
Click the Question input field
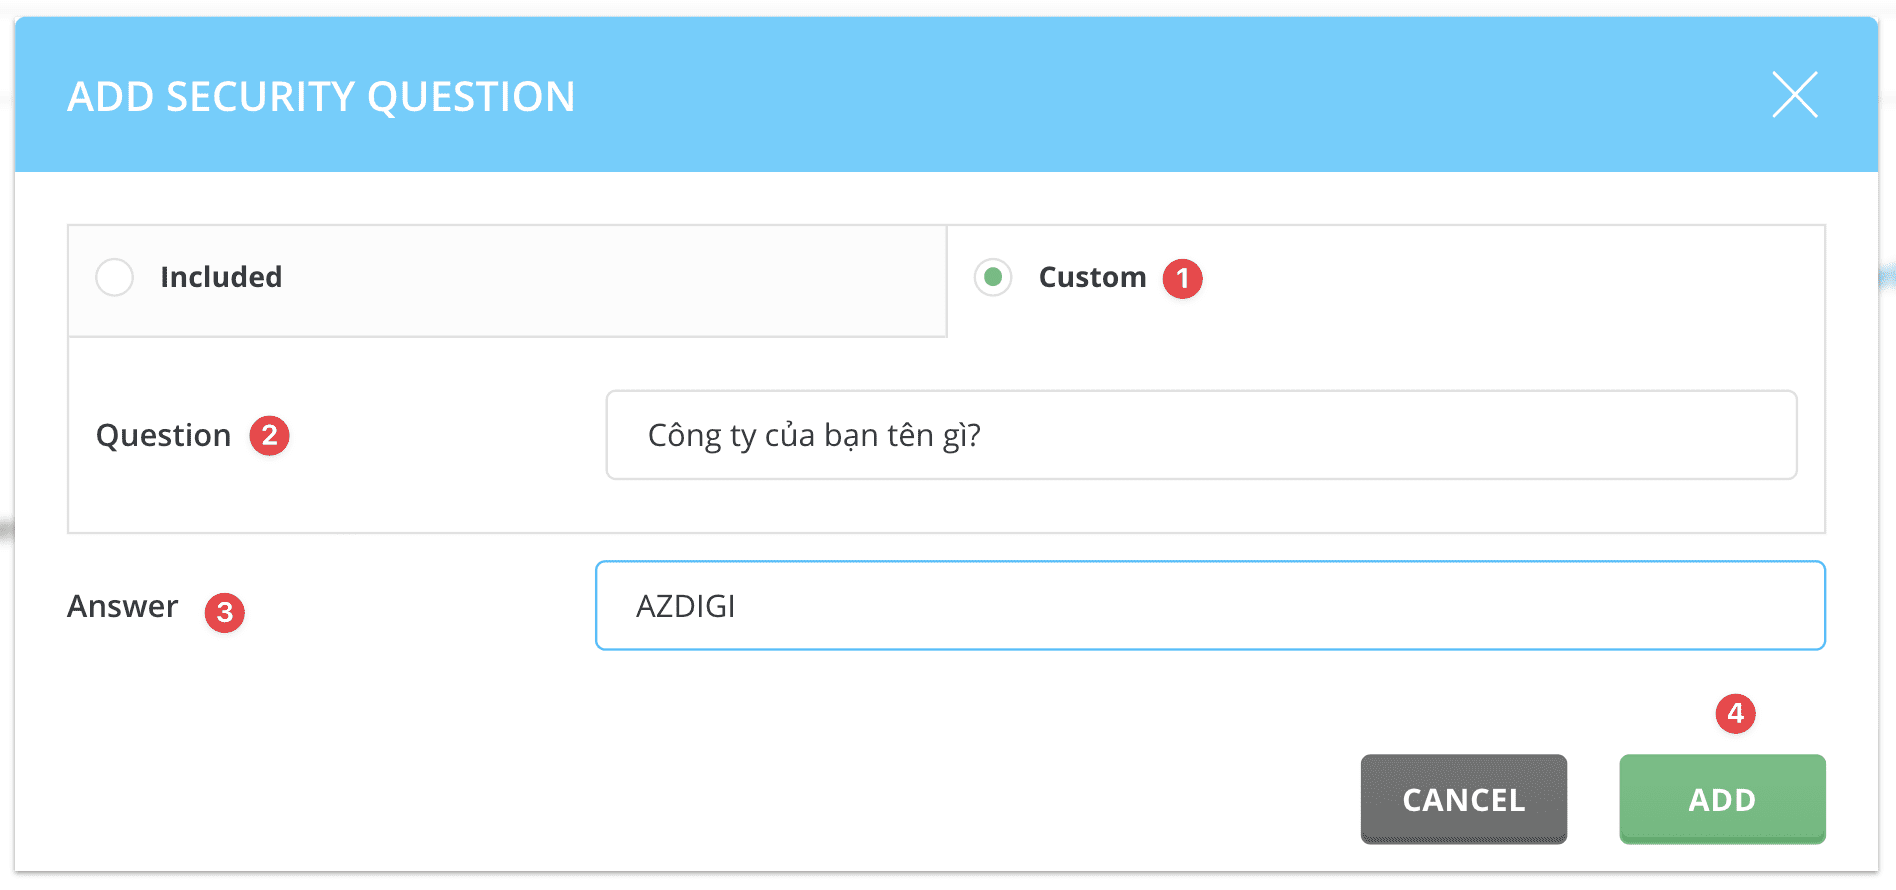(1201, 435)
